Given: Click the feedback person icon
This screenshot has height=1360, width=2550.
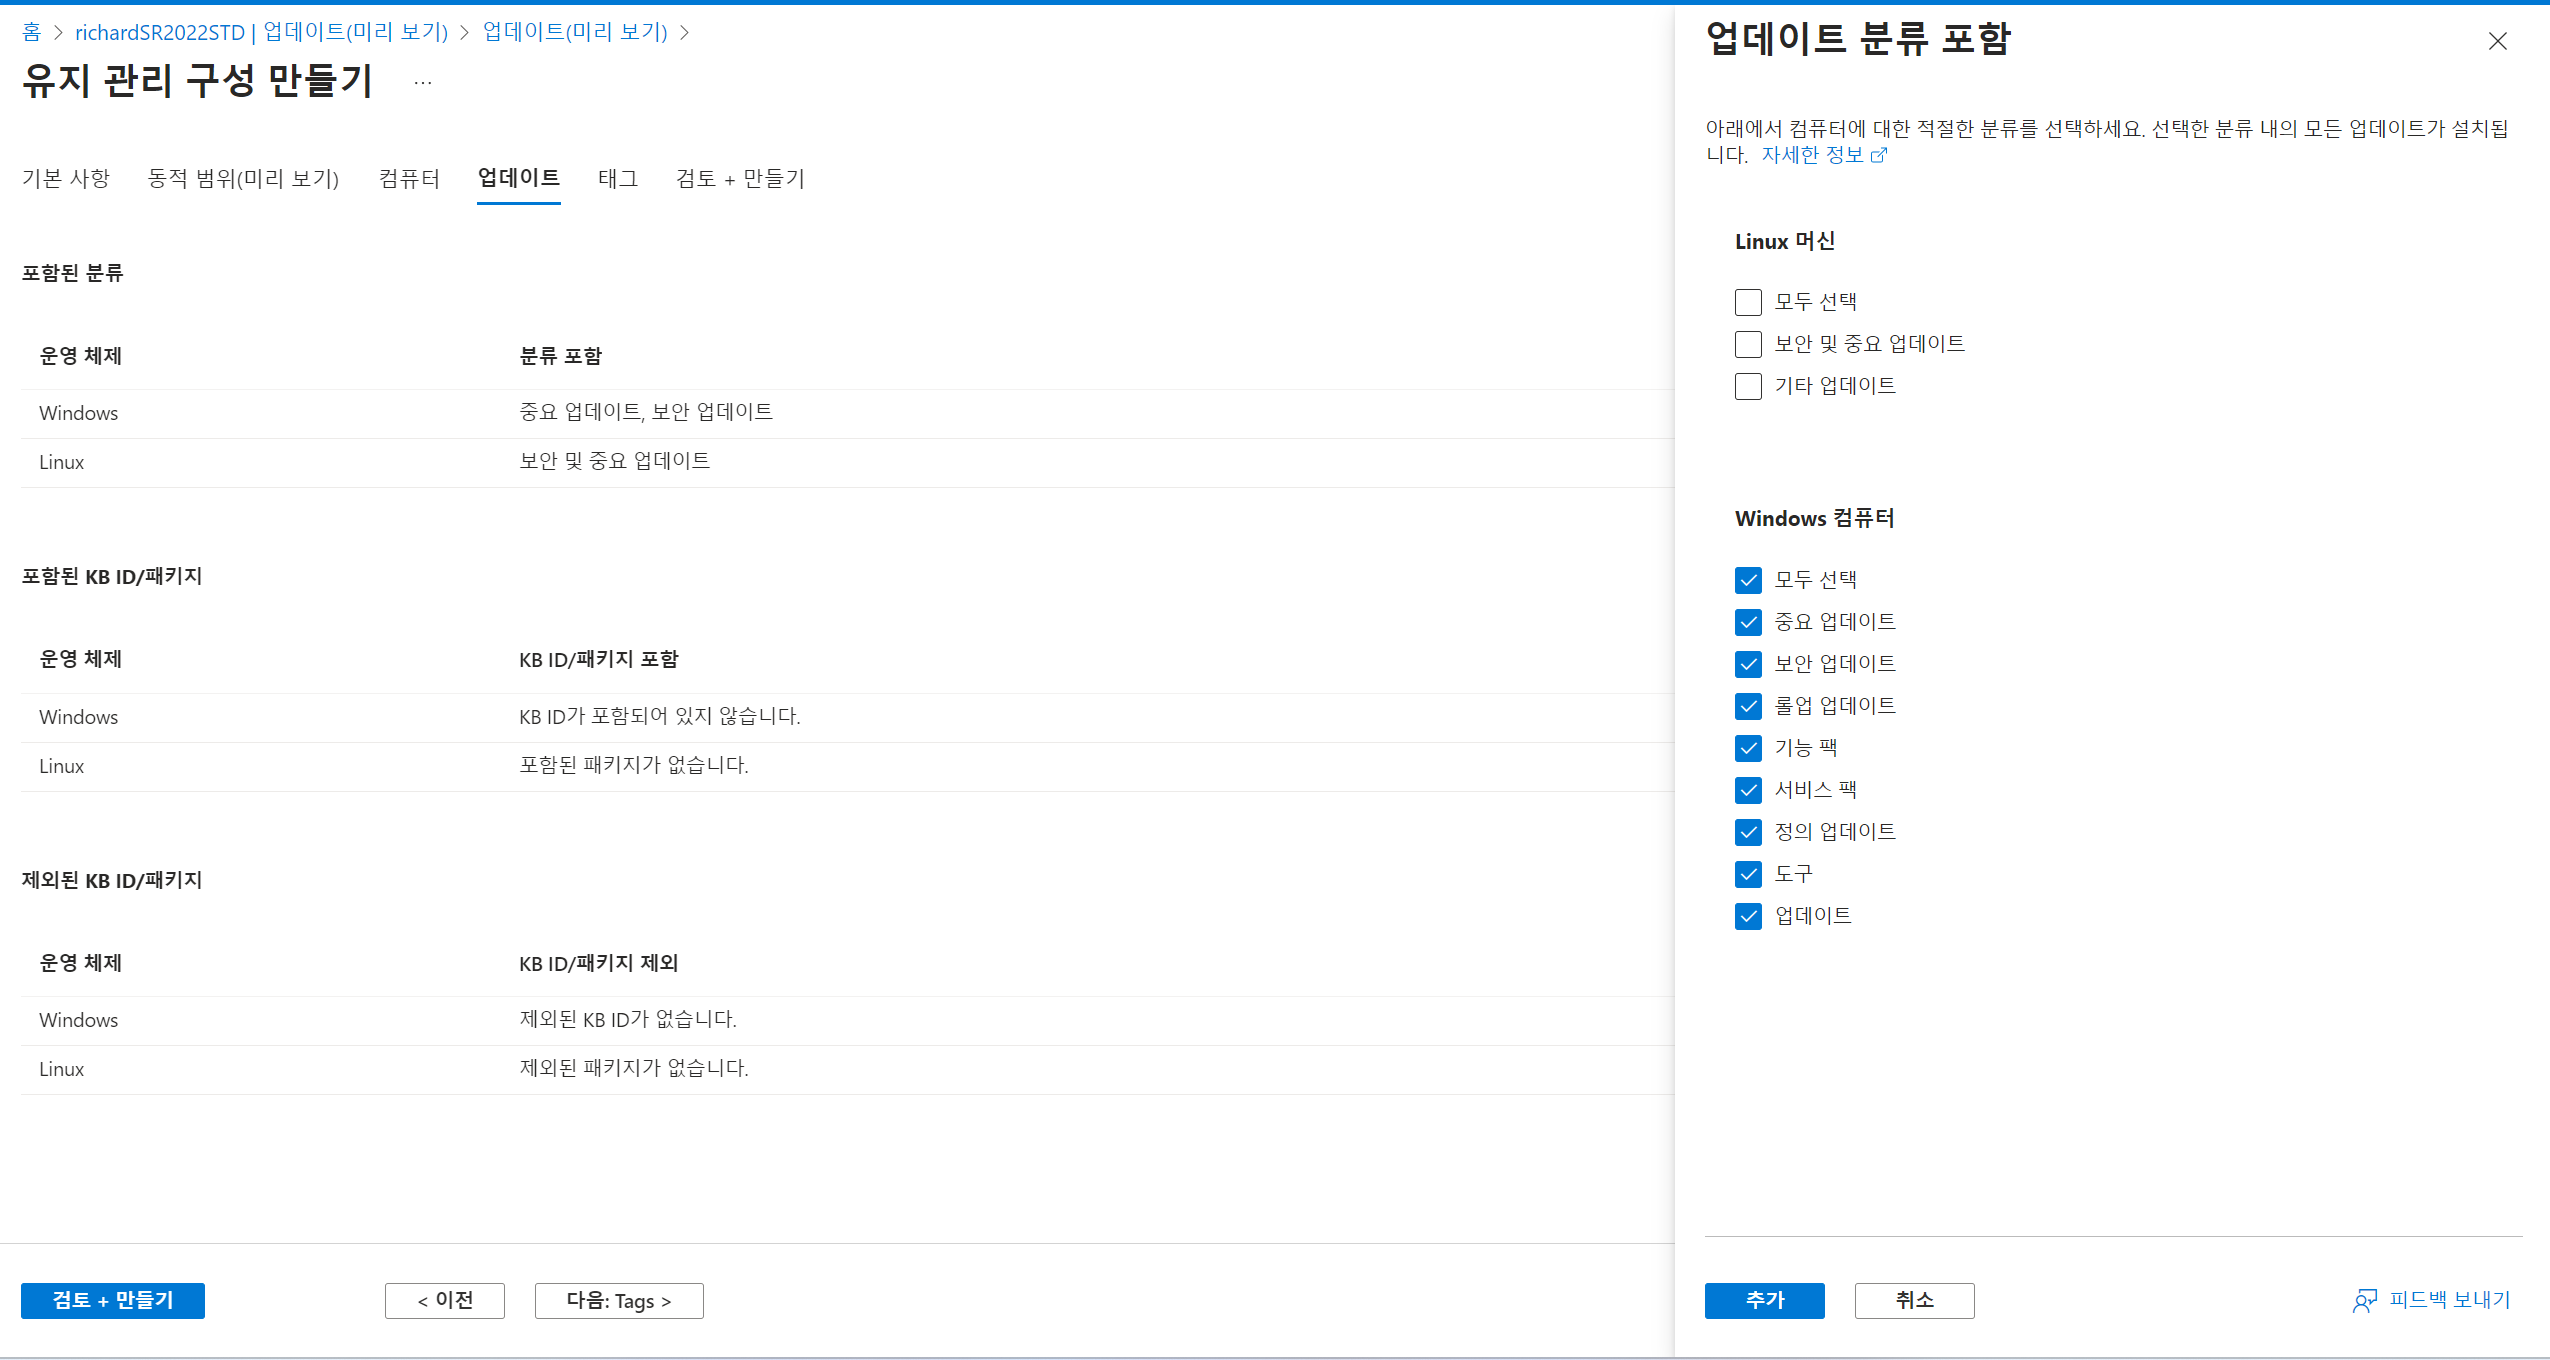Looking at the screenshot, I should point(2364,1300).
